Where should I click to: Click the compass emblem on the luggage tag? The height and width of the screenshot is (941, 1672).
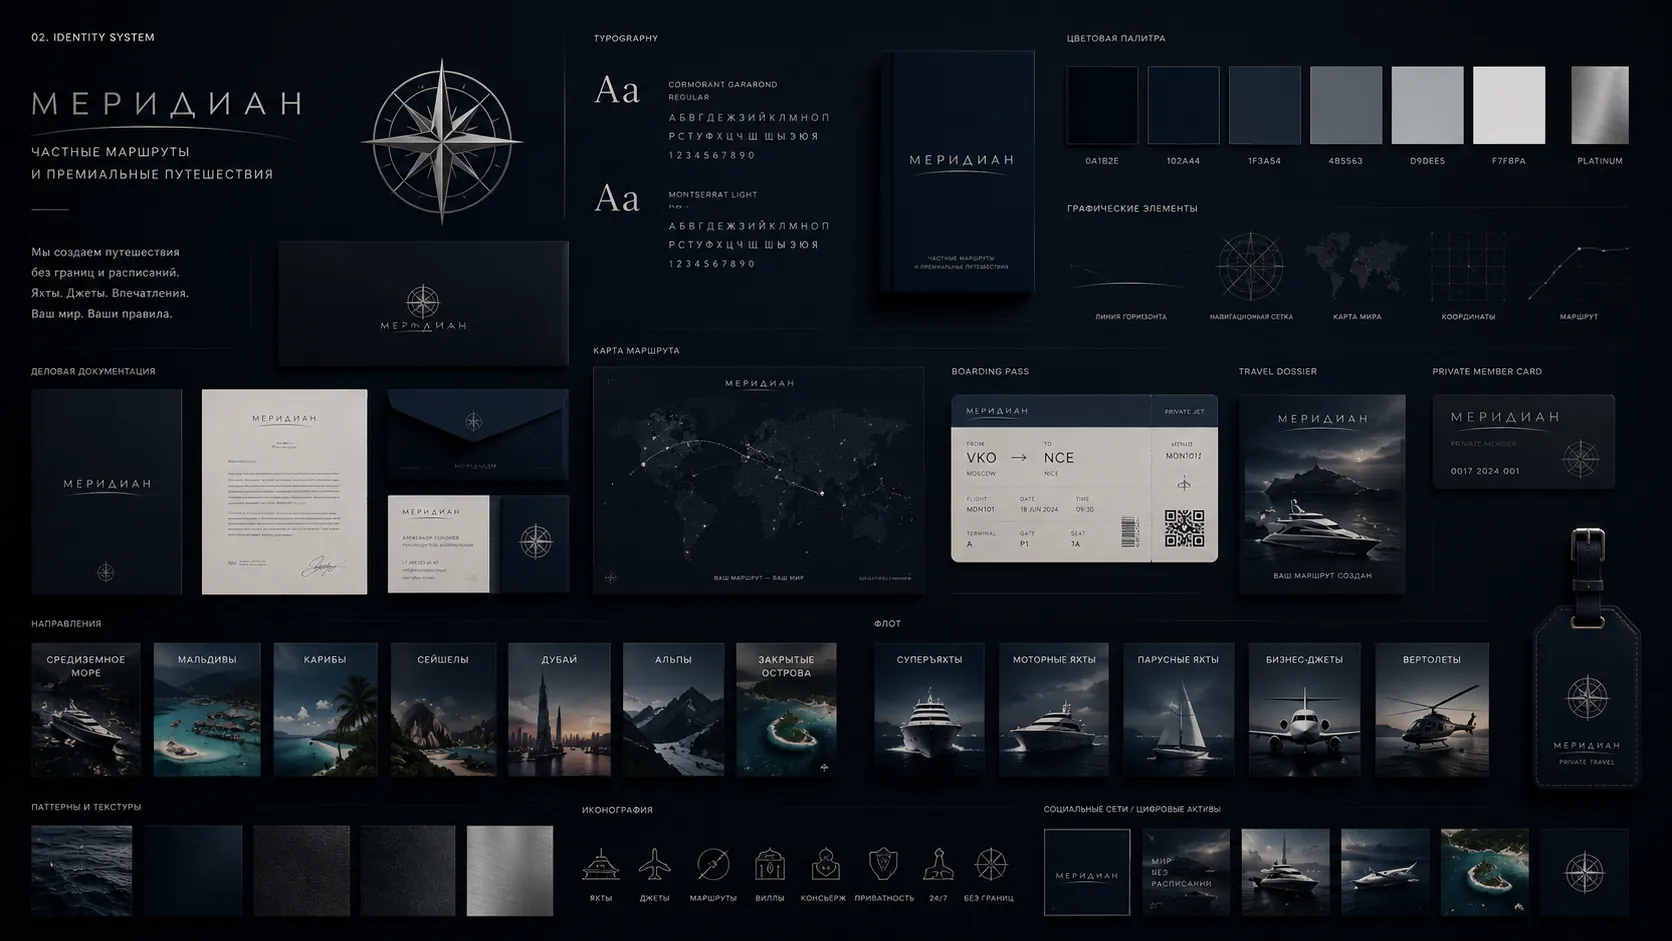pos(1587,699)
